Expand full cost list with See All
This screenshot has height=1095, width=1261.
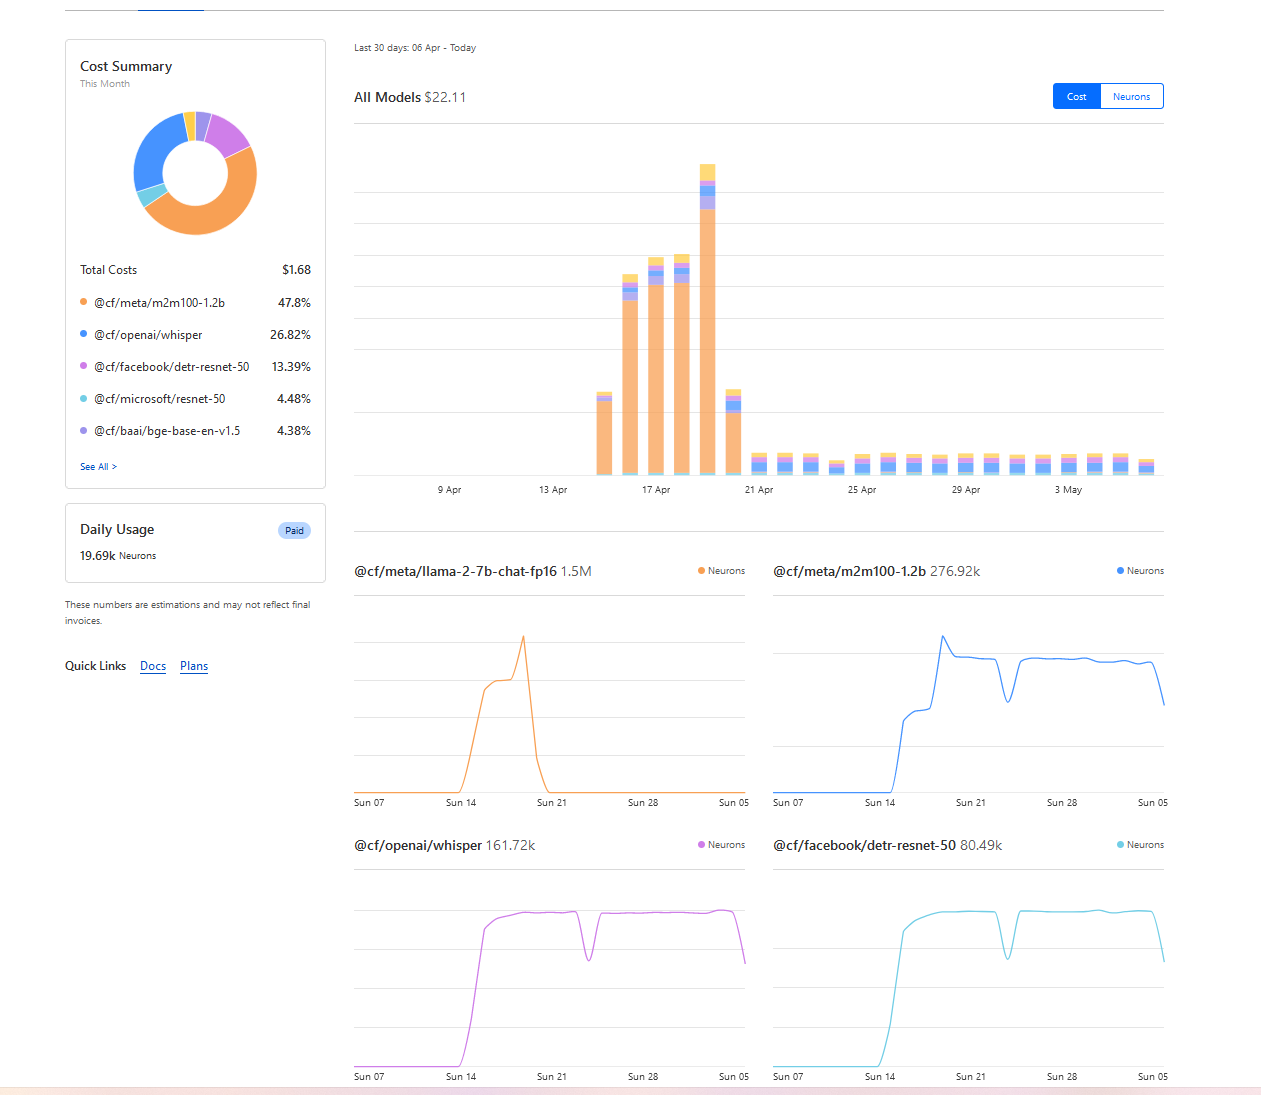tap(98, 467)
